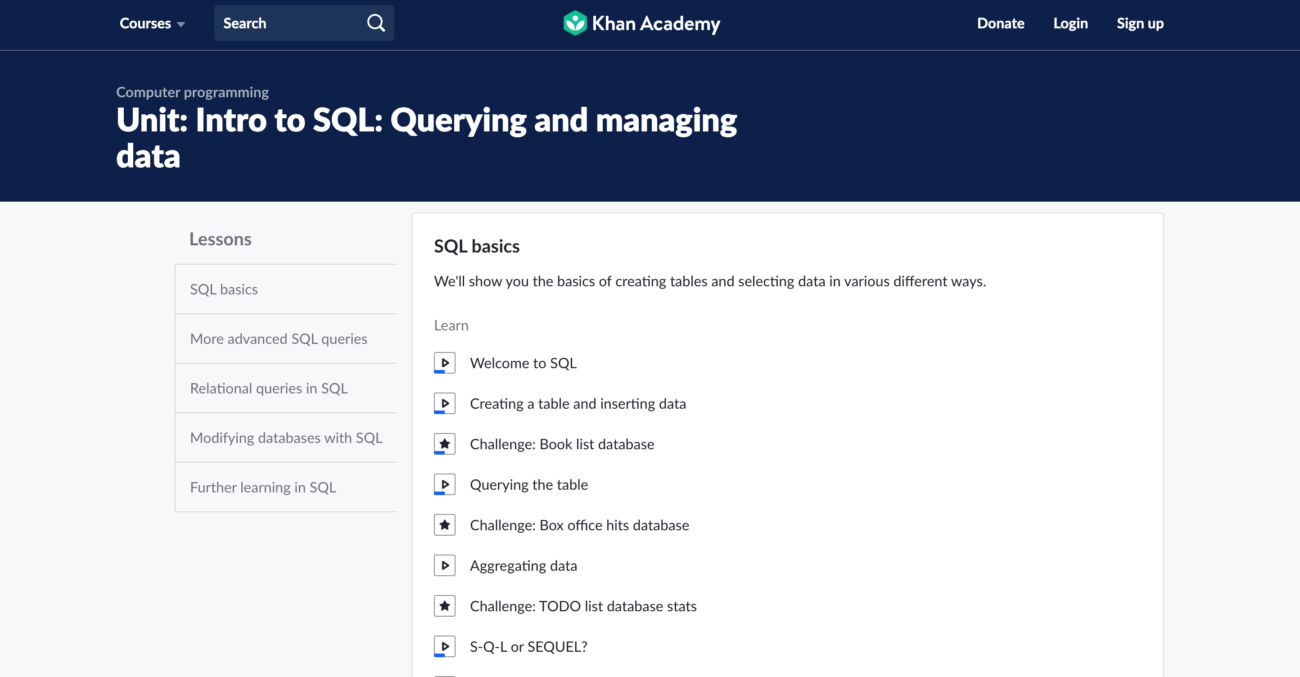1300x677 pixels.
Task: Select the More advanced SQL queries lesson
Action: tap(278, 338)
